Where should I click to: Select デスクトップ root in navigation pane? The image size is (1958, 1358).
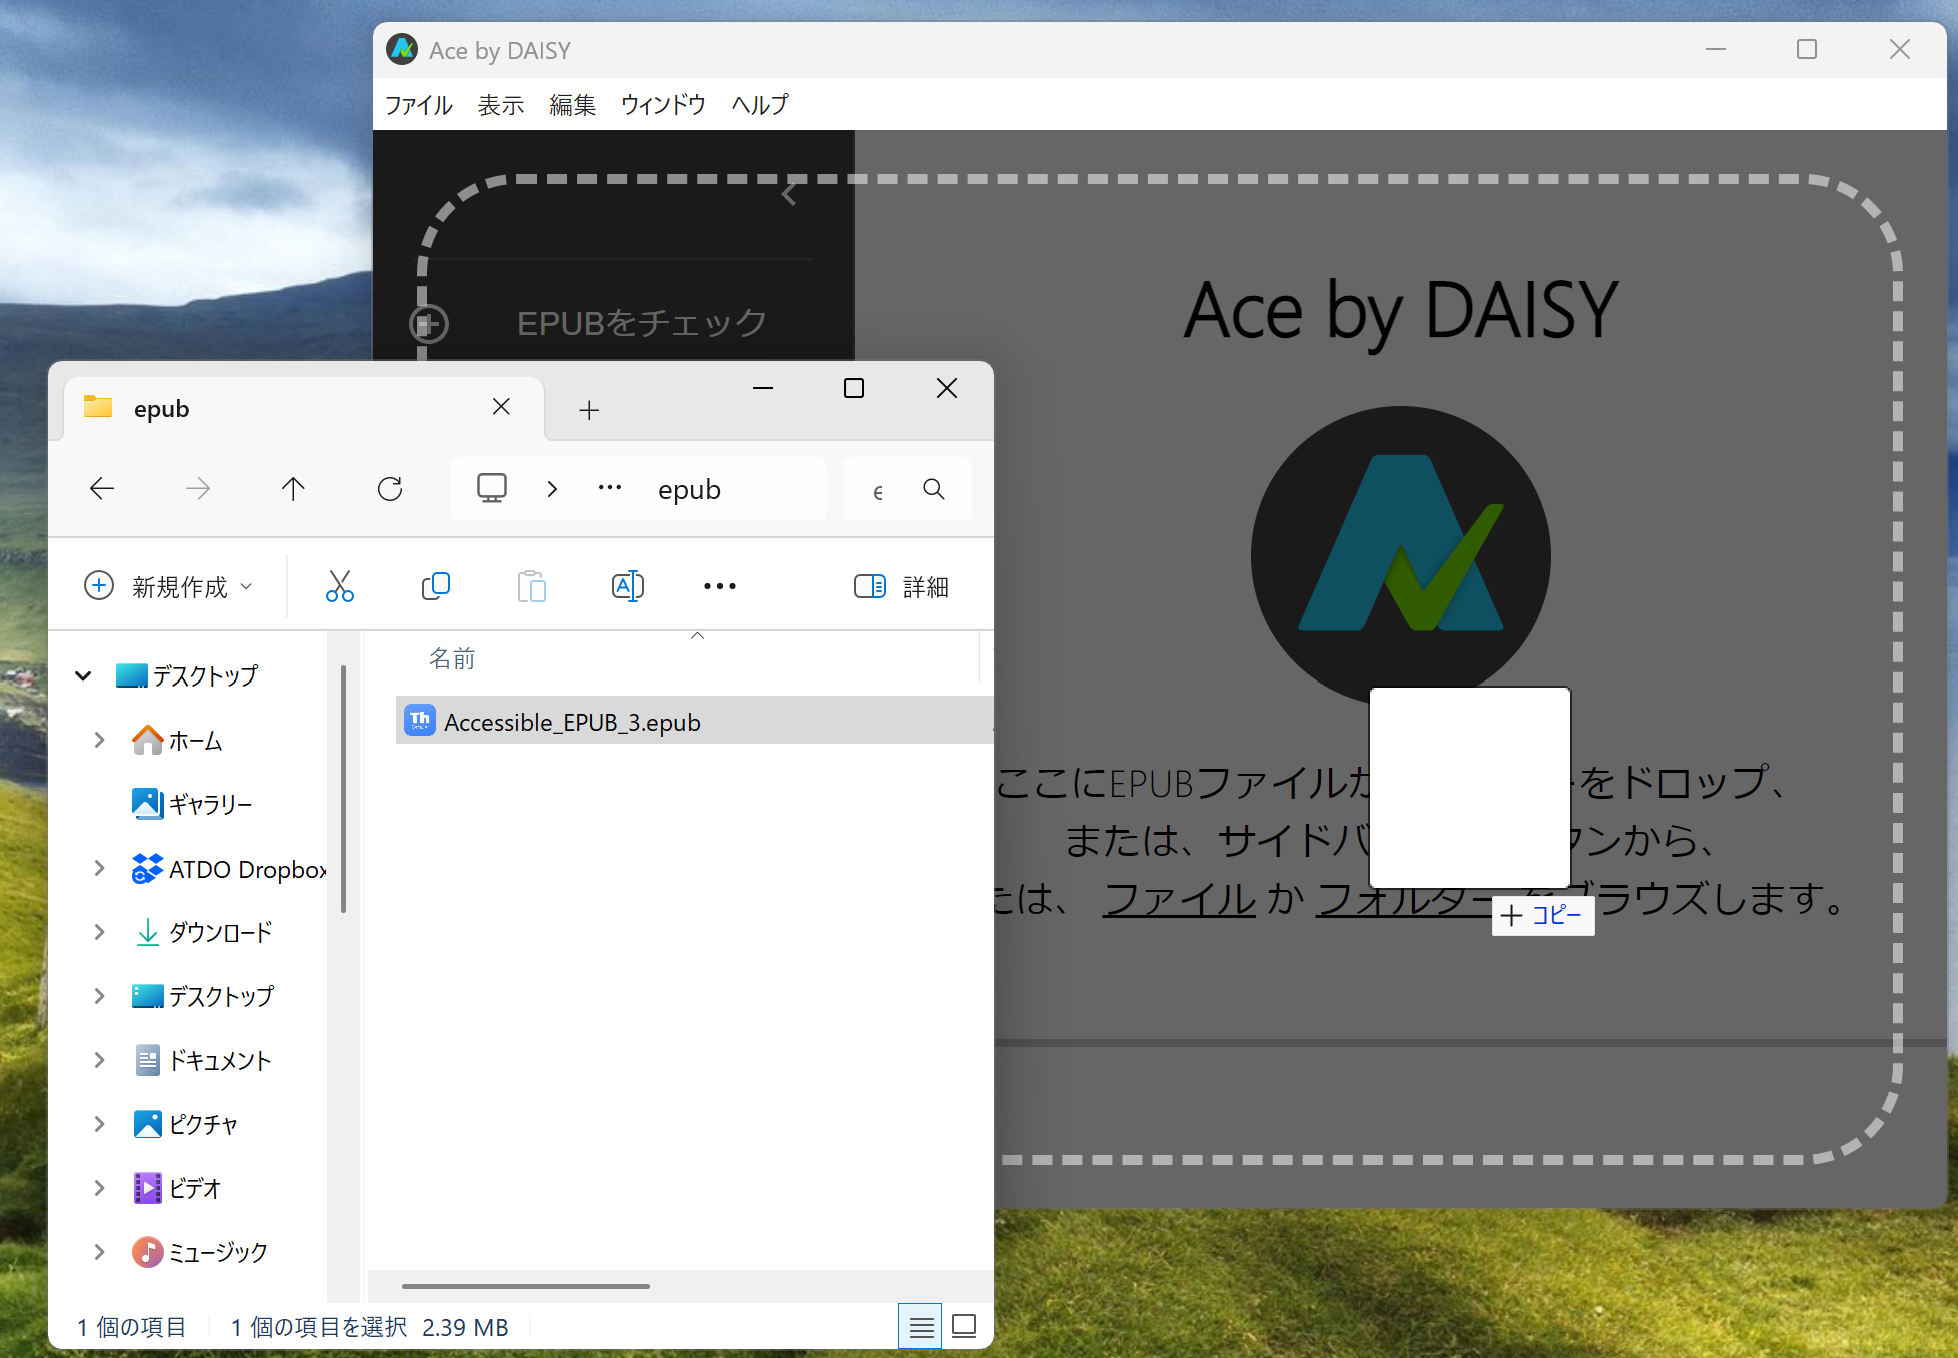tap(188, 676)
